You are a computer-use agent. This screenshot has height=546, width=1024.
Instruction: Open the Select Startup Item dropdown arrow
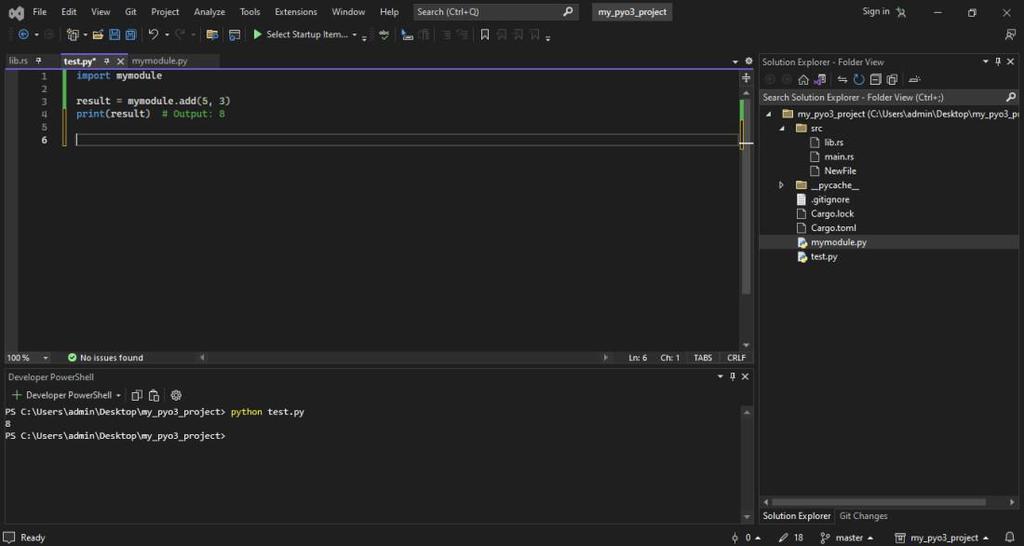pyautogui.click(x=354, y=34)
